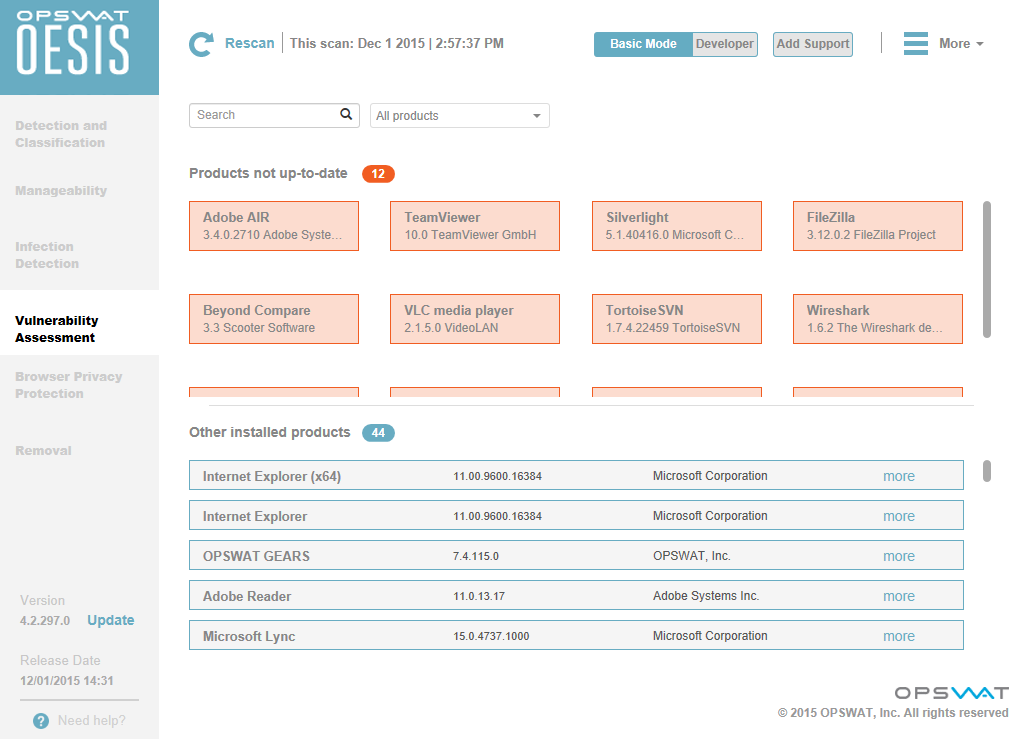Click the version number 4.2.297.0

(45, 621)
